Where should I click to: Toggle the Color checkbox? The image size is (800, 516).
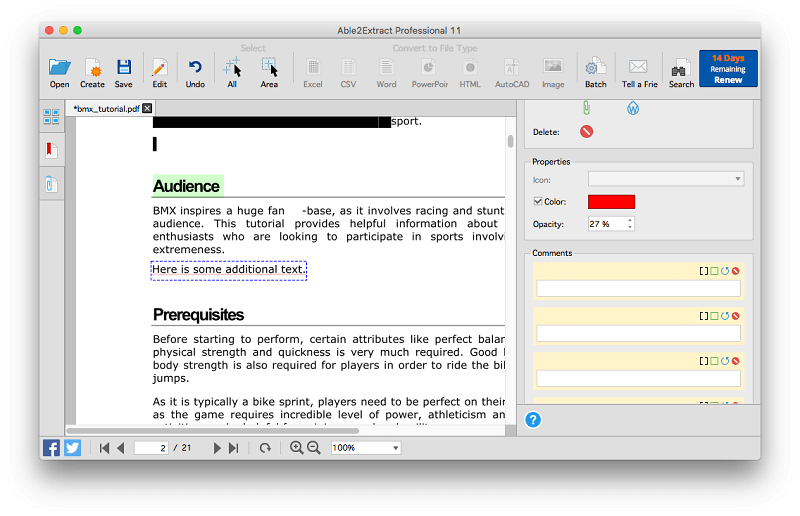click(538, 201)
